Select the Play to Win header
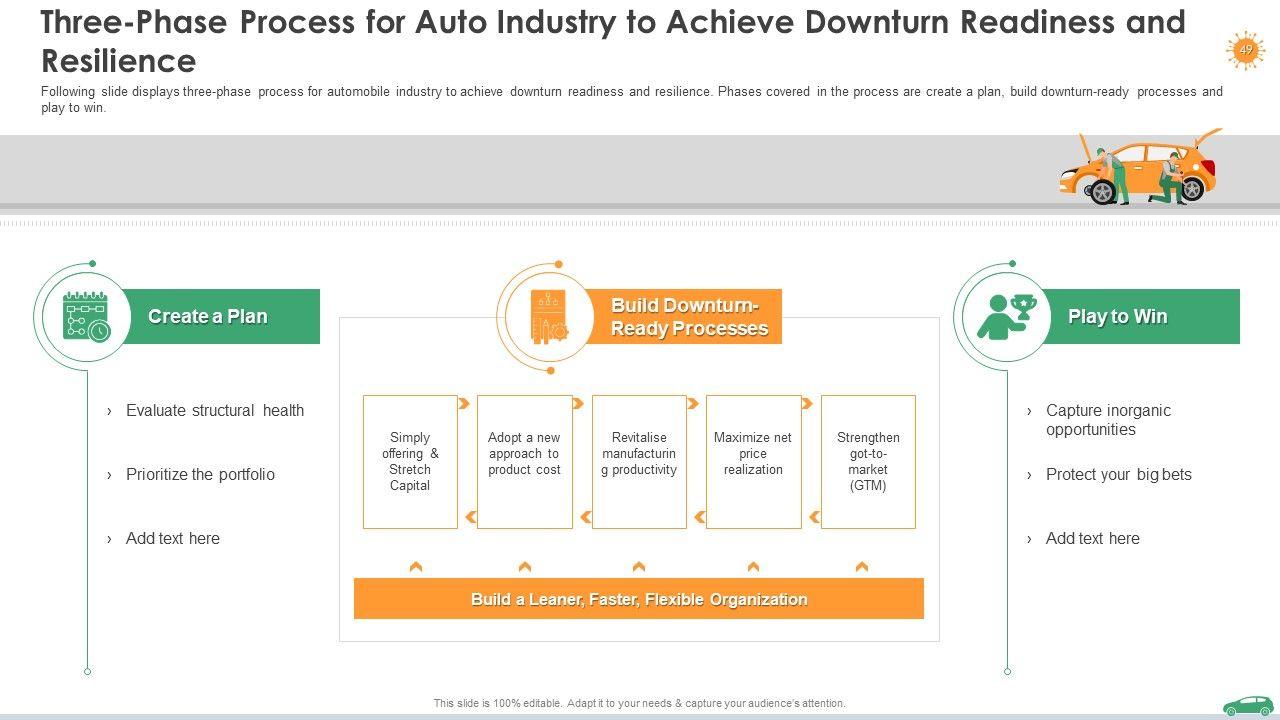Screen dimensions: 1280x720 1118,317
